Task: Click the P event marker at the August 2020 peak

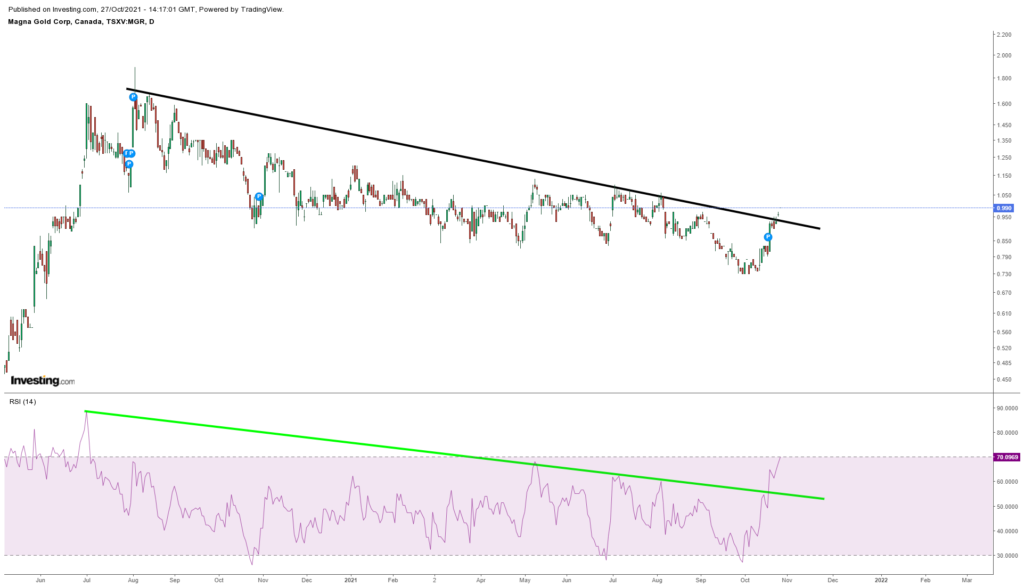Action: point(133,97)
